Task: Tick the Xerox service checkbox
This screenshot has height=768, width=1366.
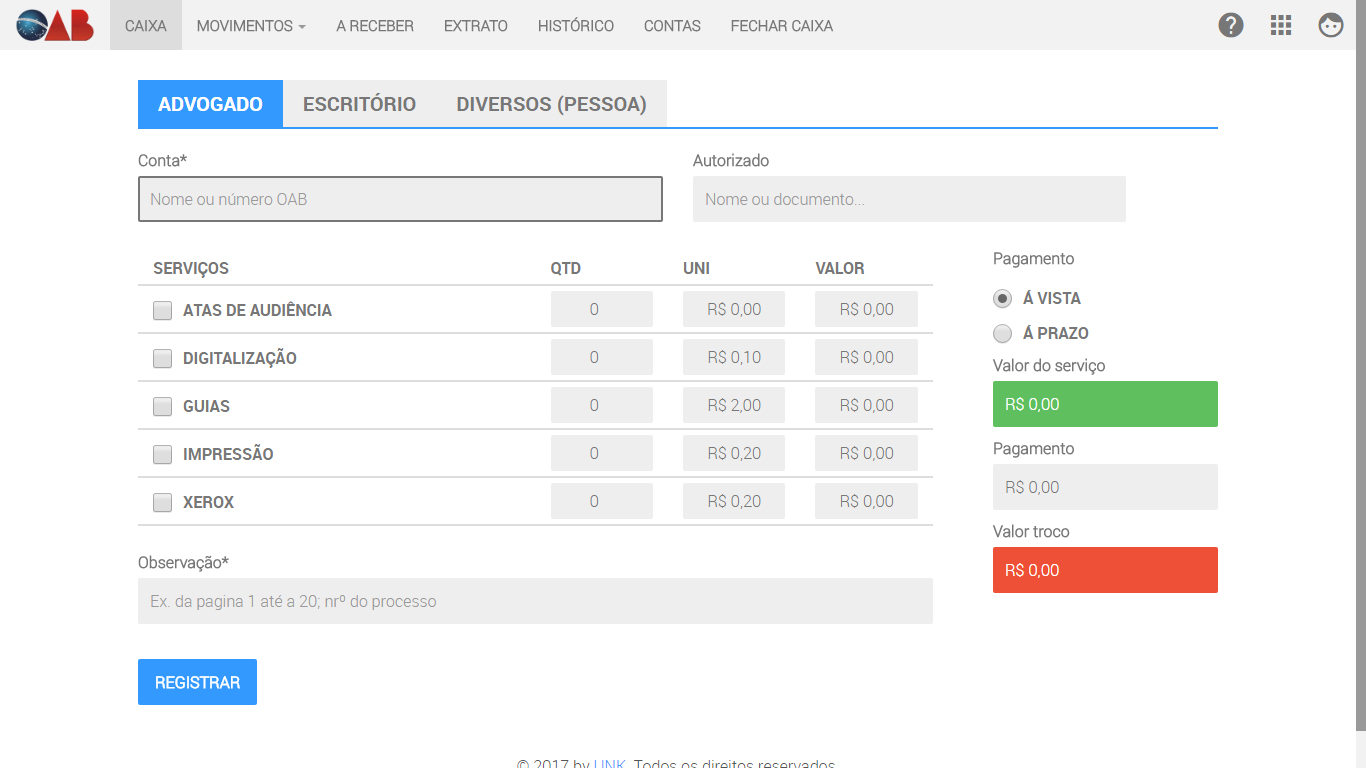Action: (x=162, y=502)
